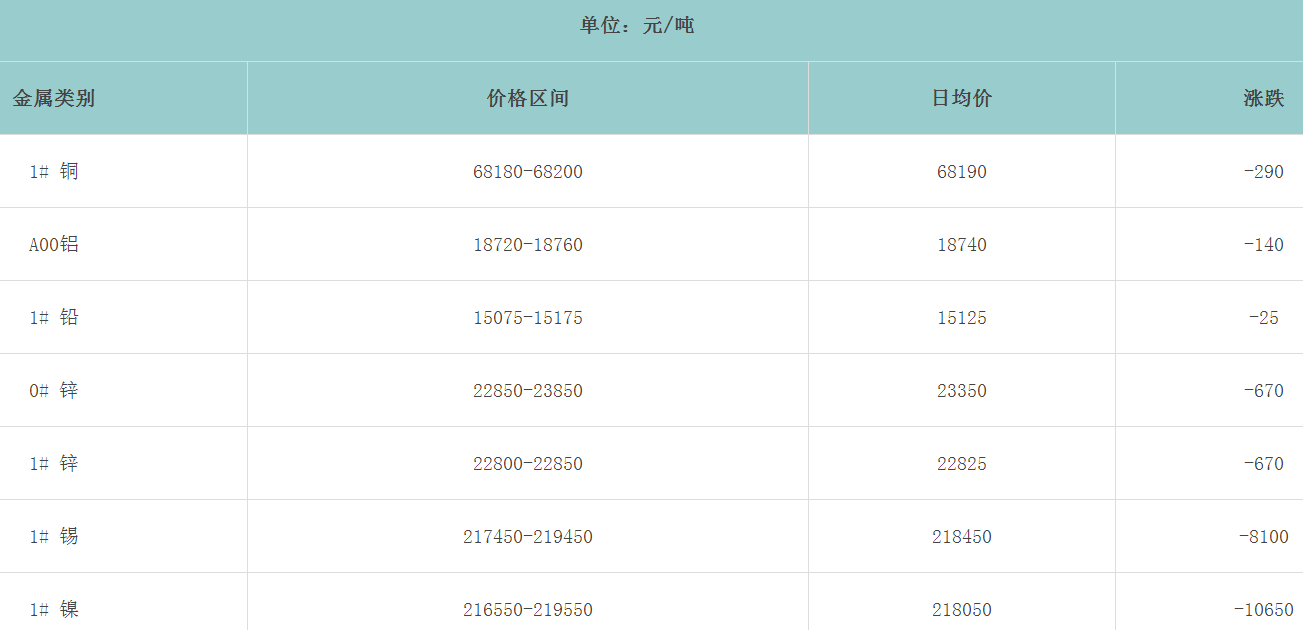Click the 涨跌 column header
This screenshot has width=1303, height=630.
(x=1264, y=98)
